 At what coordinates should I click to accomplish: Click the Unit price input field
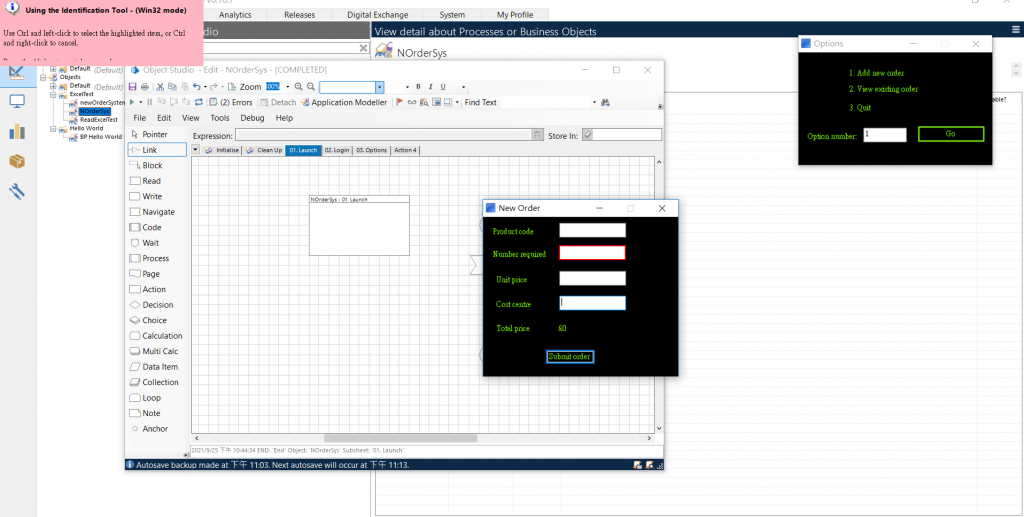592,279
